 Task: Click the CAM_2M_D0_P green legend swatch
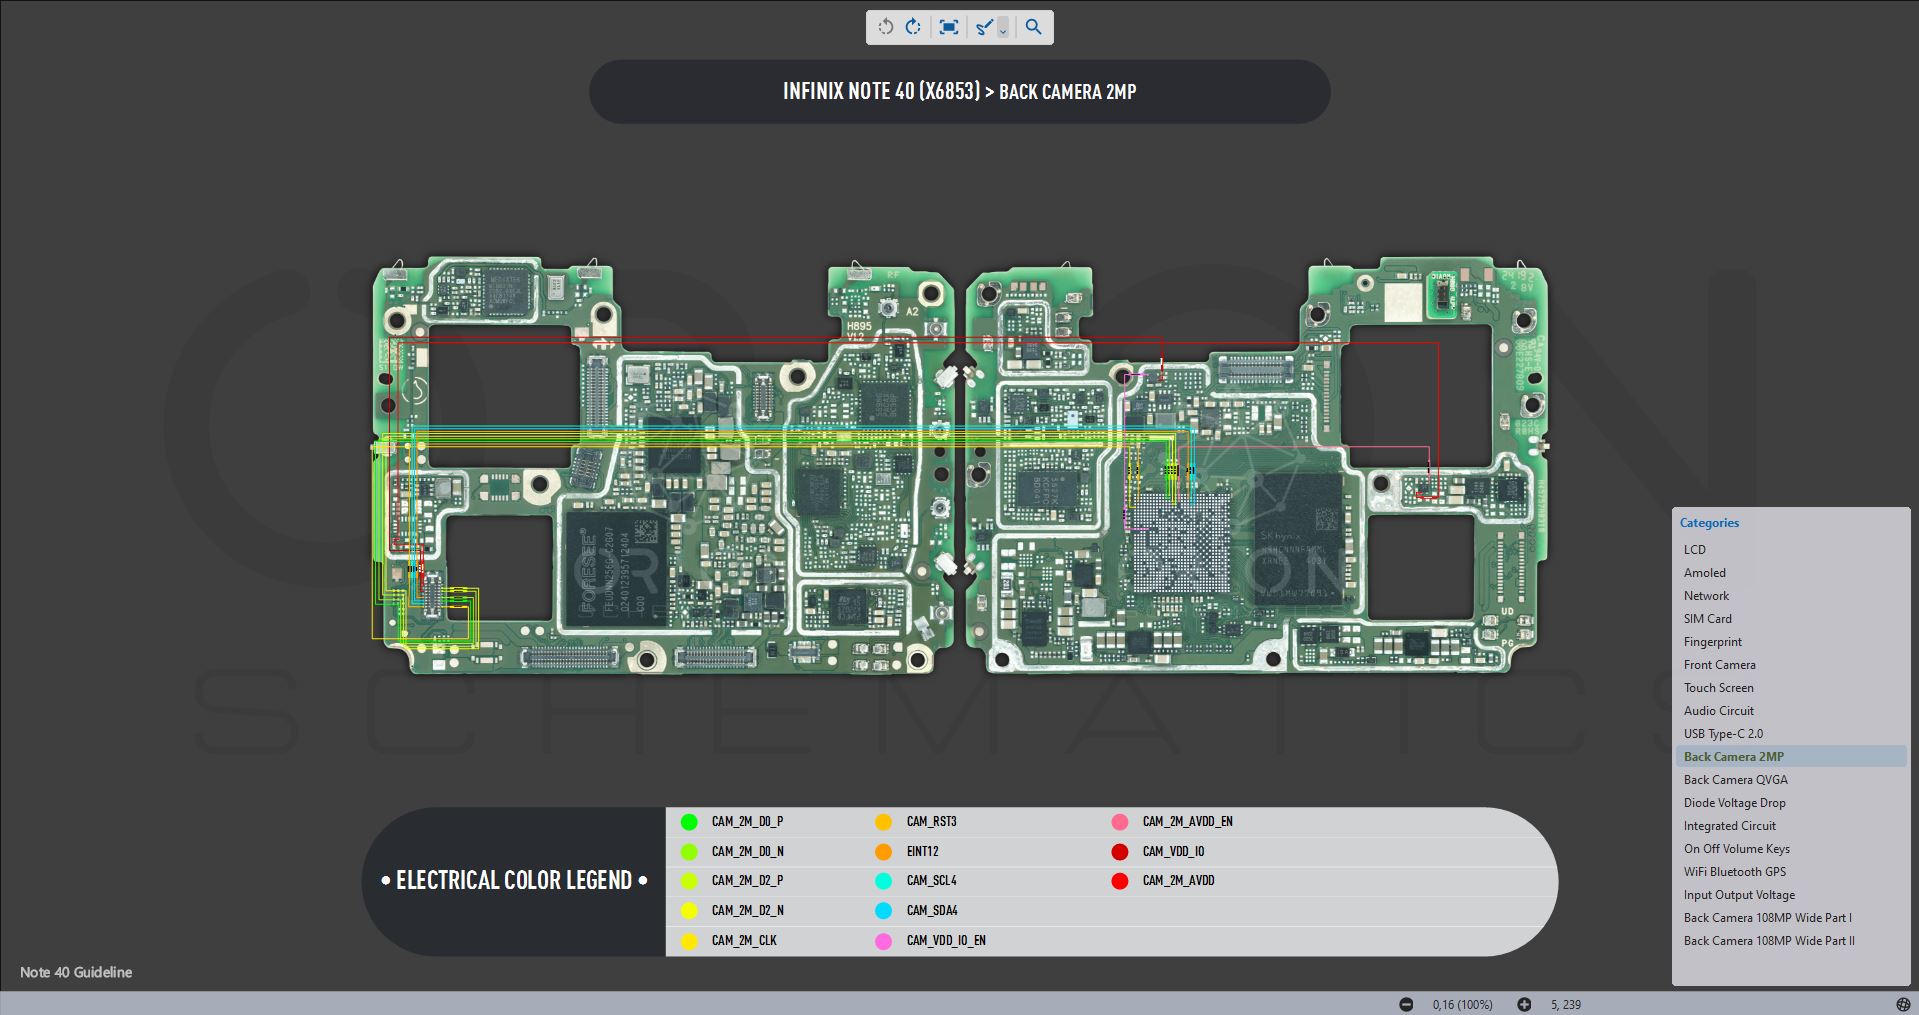click(689, 822)
